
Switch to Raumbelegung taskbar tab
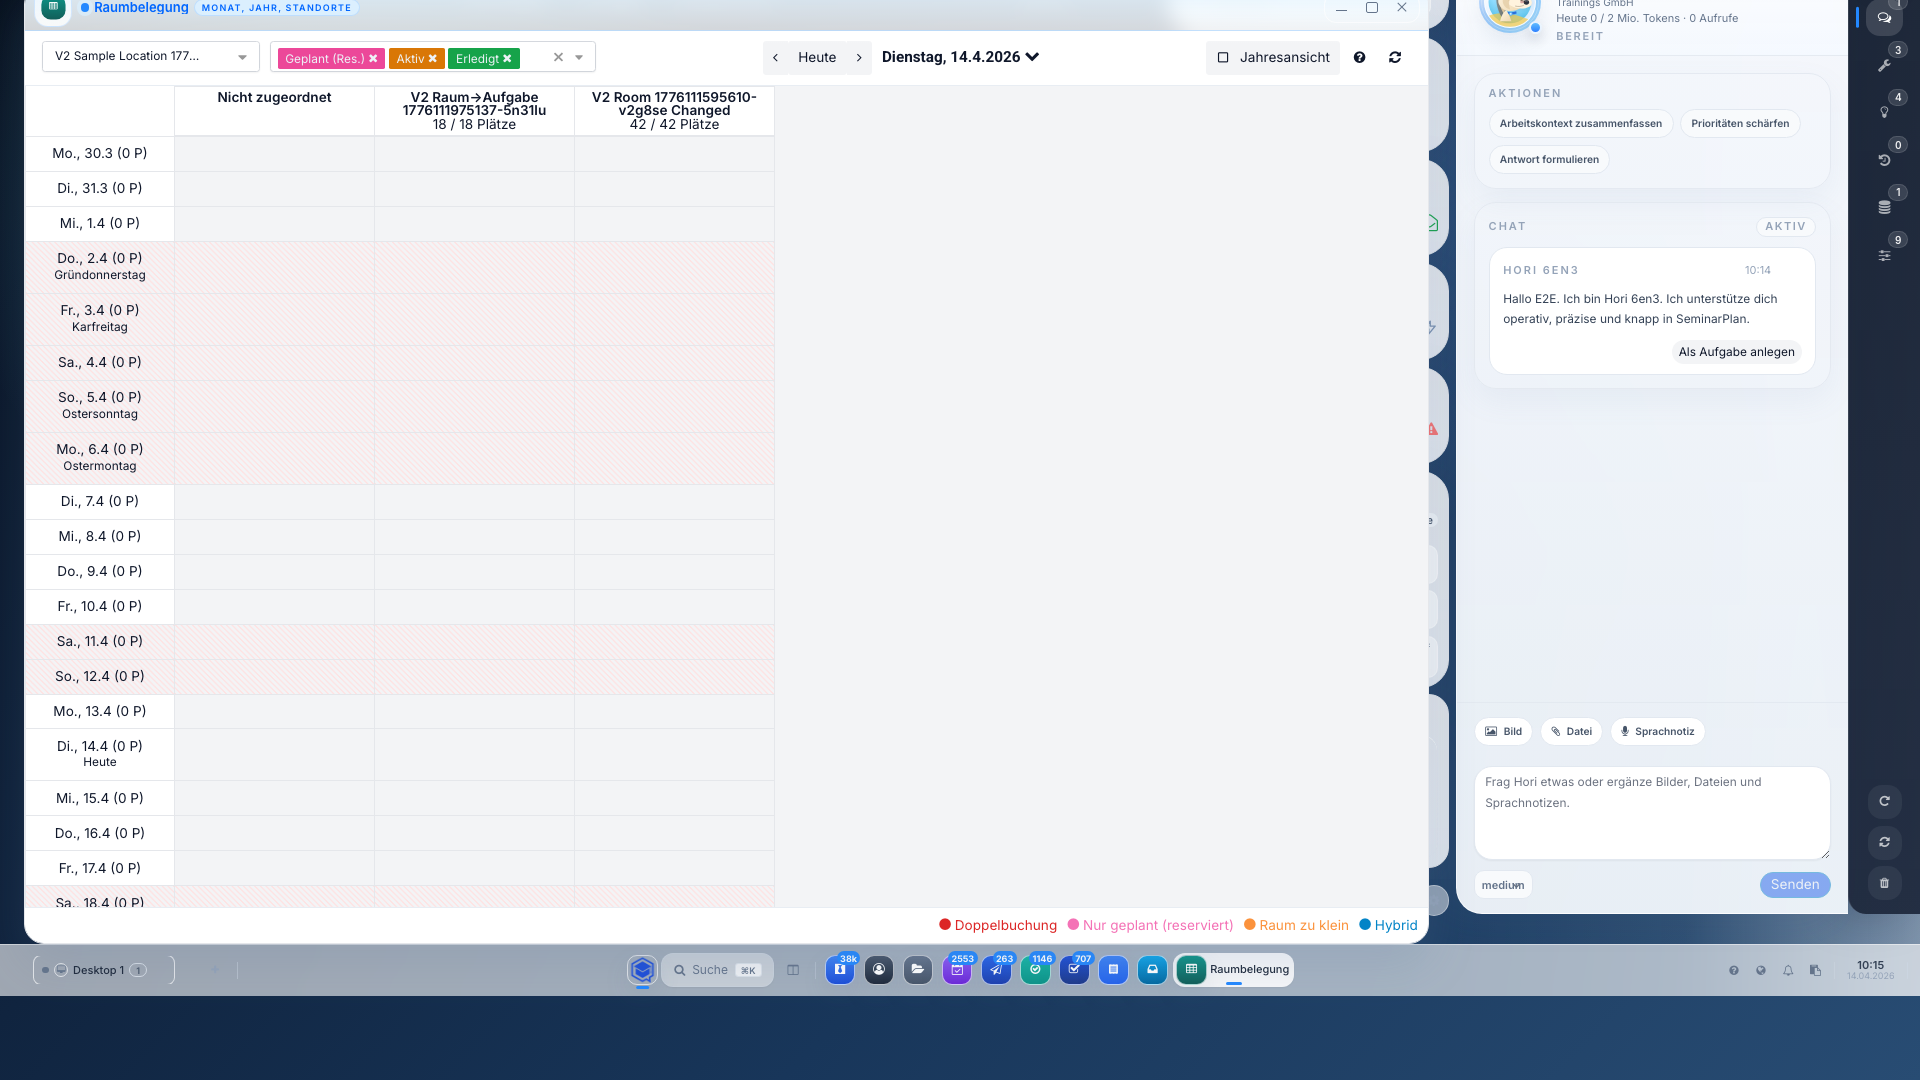pos(1234,970)
